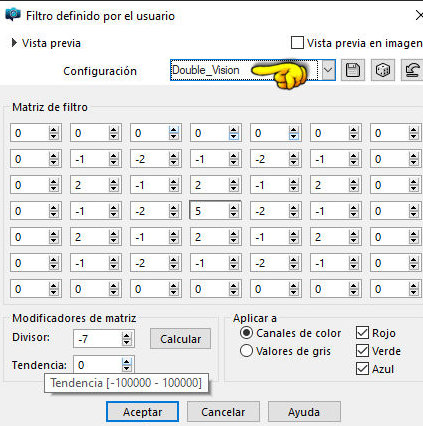Increase the center matrix value 5 spinner
423x426 pixels.
click(x=233, y=208)
